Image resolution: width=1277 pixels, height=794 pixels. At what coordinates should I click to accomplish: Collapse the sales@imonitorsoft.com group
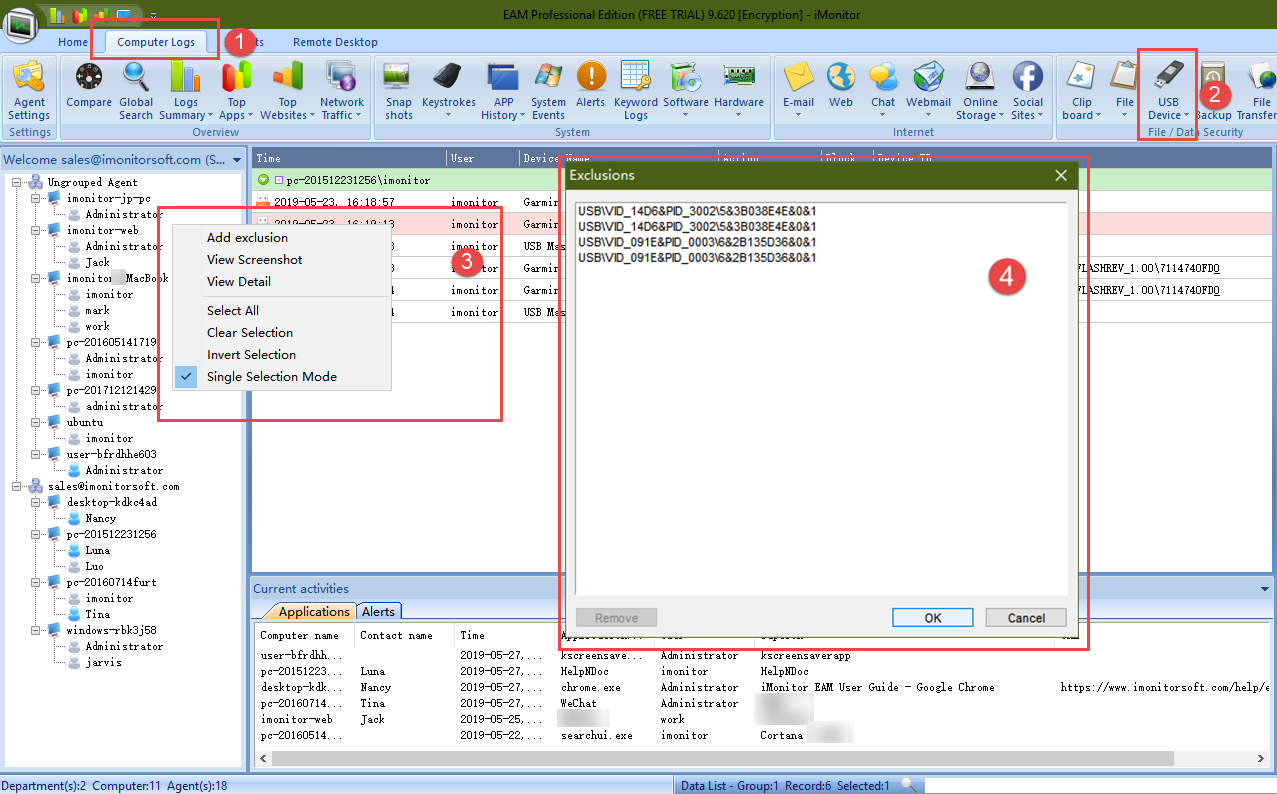point(16,486)
